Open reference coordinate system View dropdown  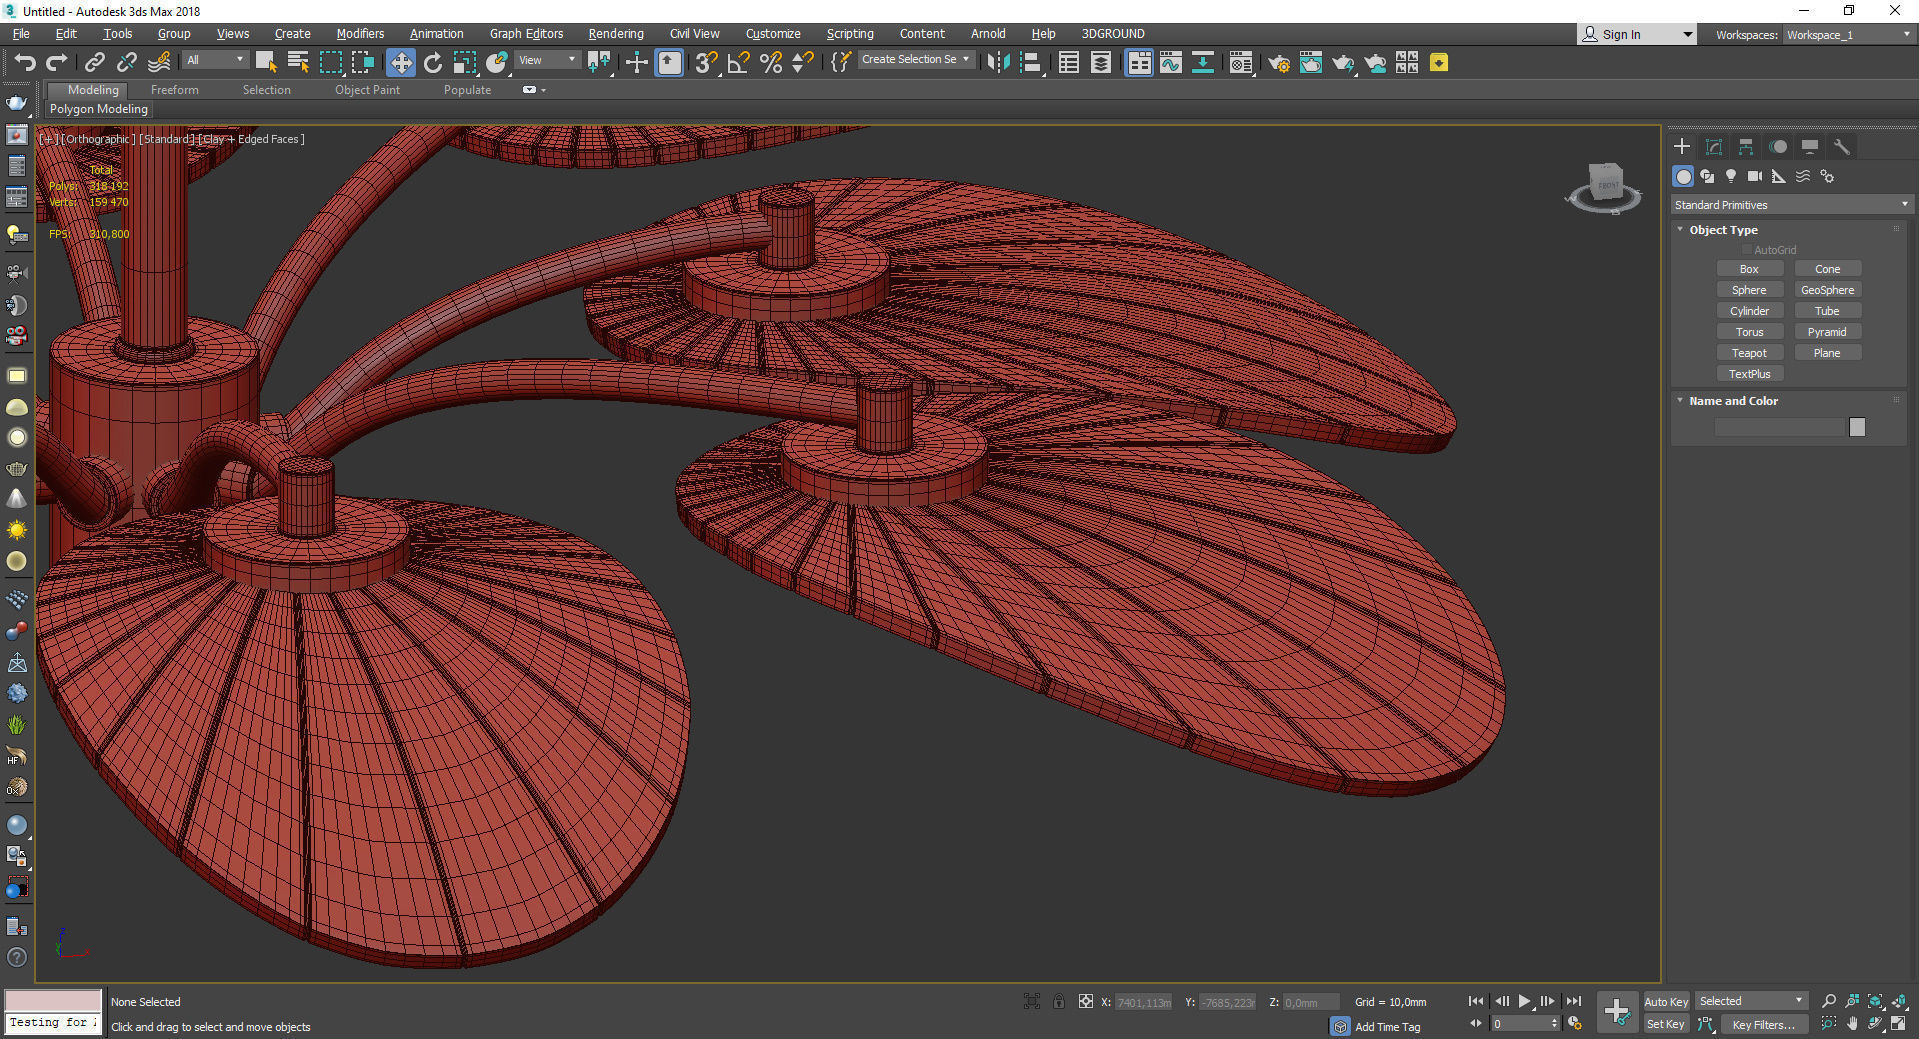pyautogui.click(x=547, y=60)
